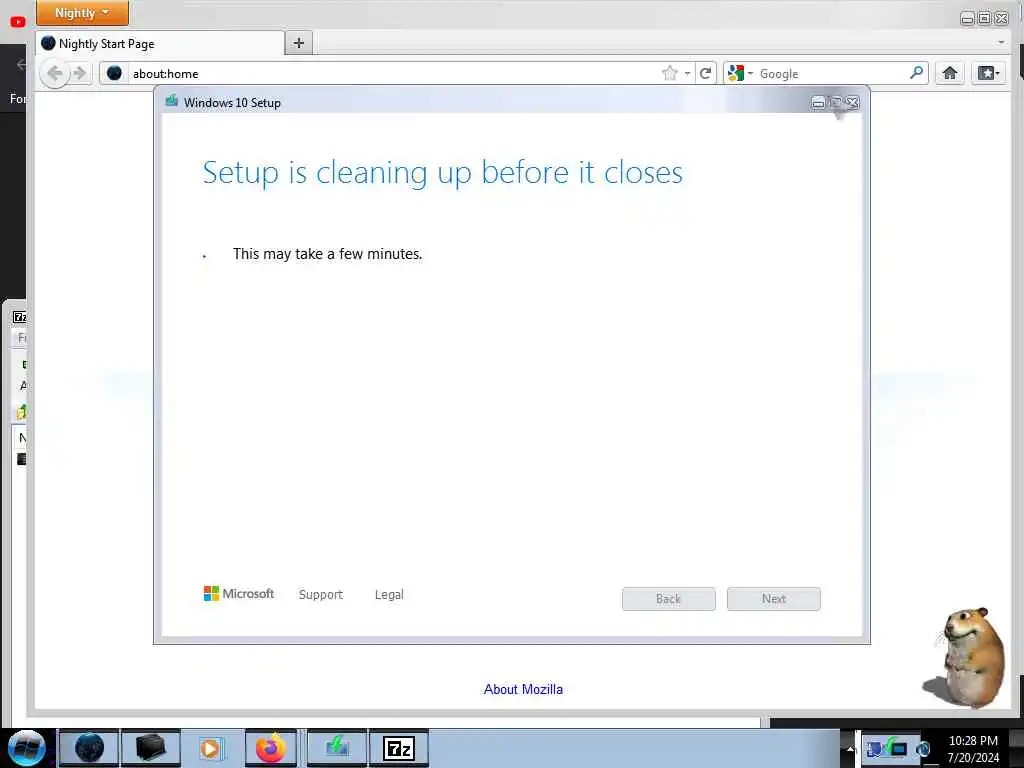Close the Windows 10 Setup dialog
Viewport: 1024px width, 768px height.
(852, 103)
